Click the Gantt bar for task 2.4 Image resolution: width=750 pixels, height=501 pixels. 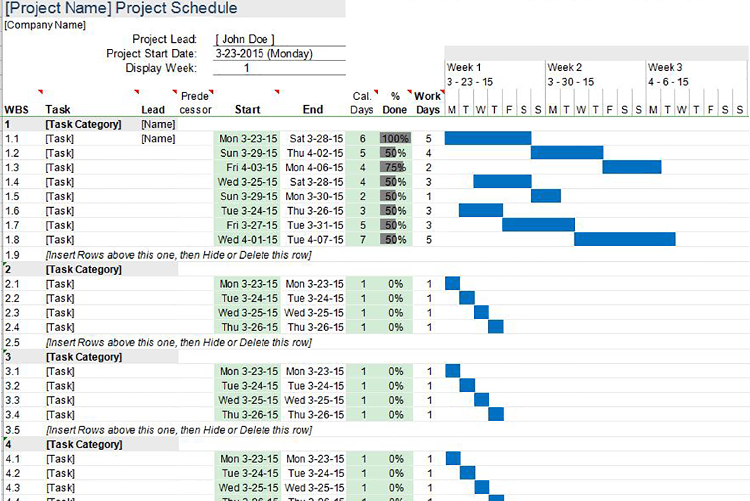tap(496, 327)
